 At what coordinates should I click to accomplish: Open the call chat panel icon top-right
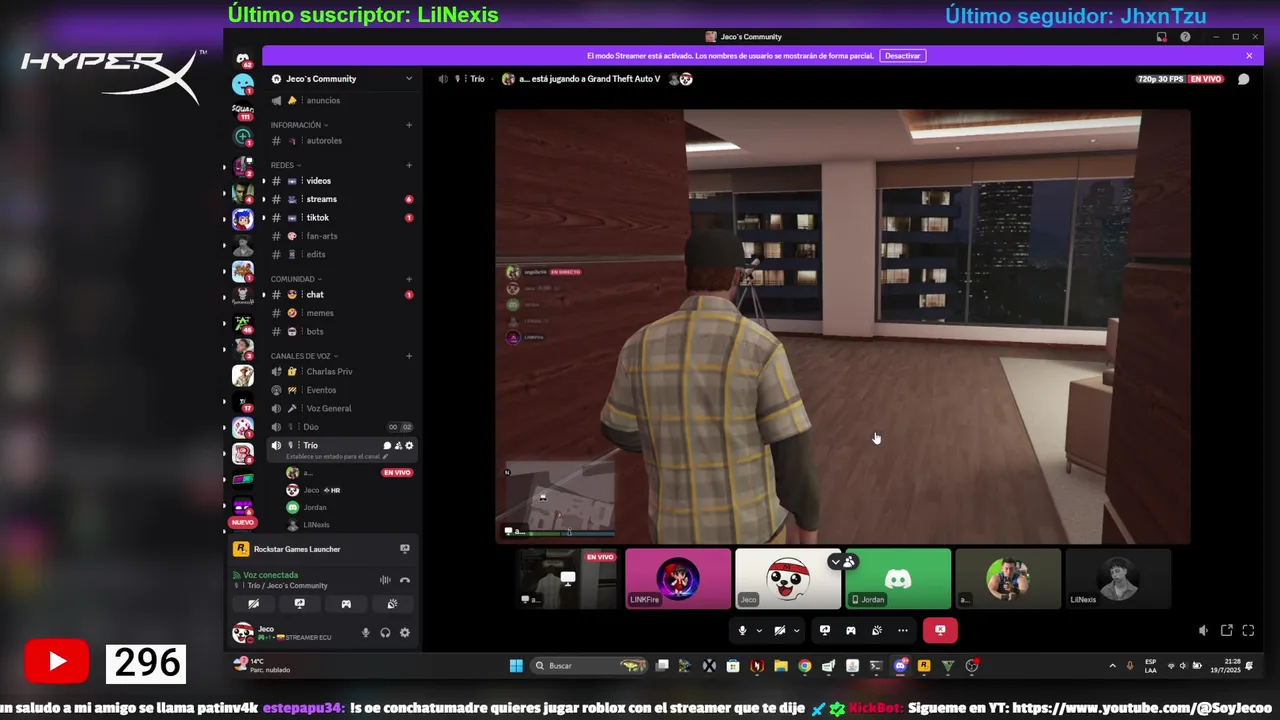[x=1243, y=79]
